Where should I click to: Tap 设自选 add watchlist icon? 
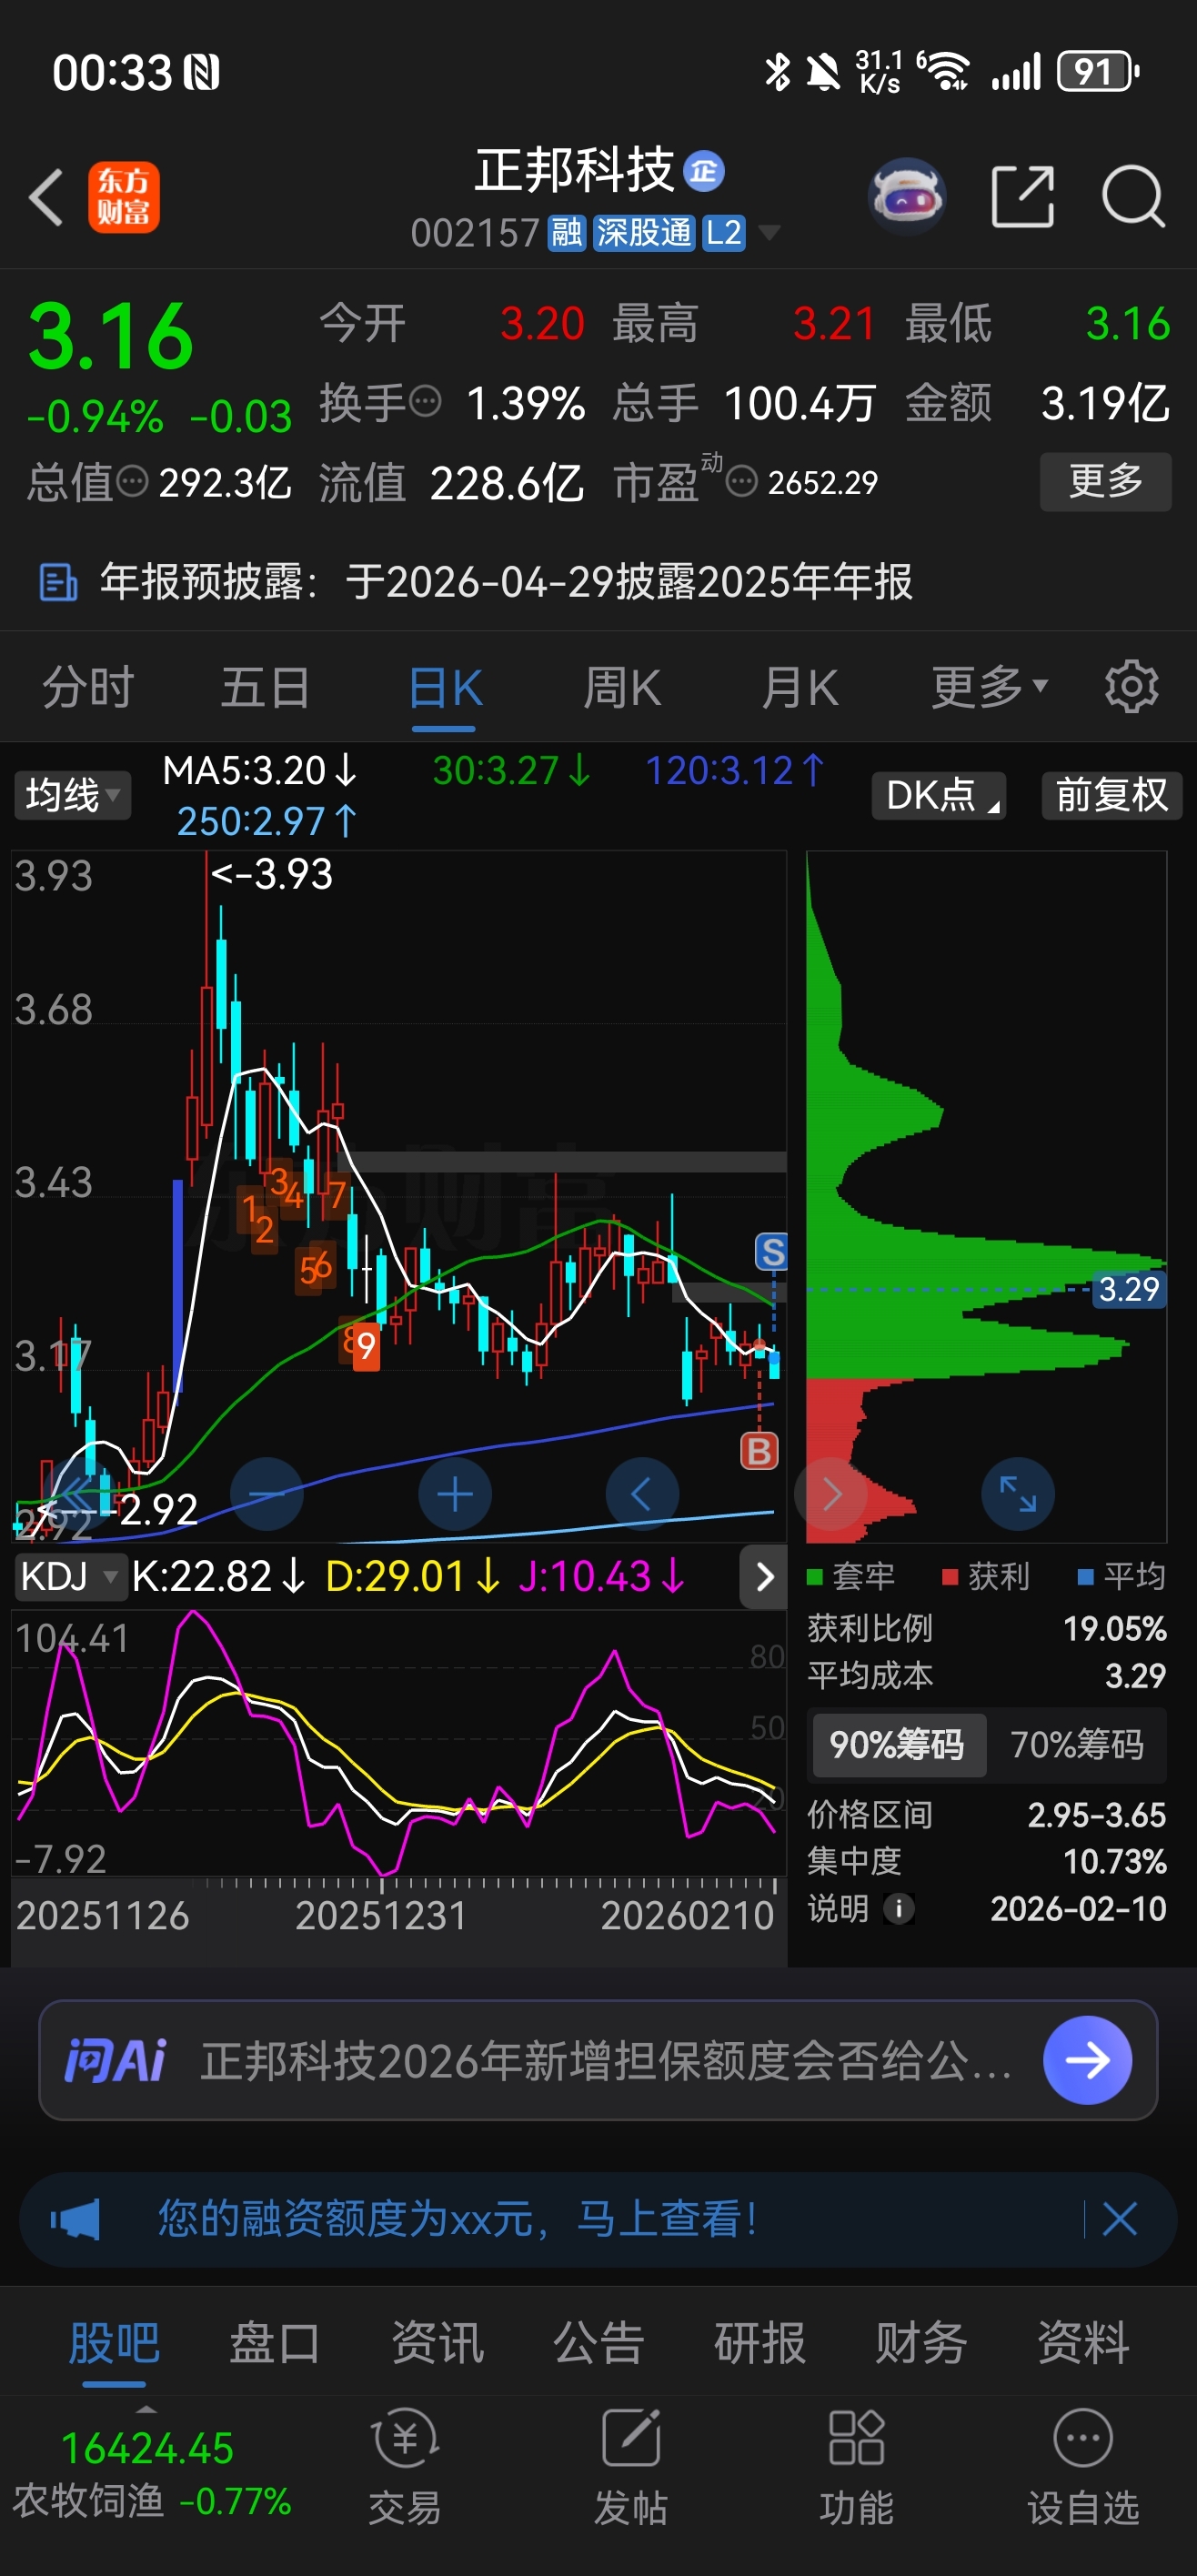1083,2438
